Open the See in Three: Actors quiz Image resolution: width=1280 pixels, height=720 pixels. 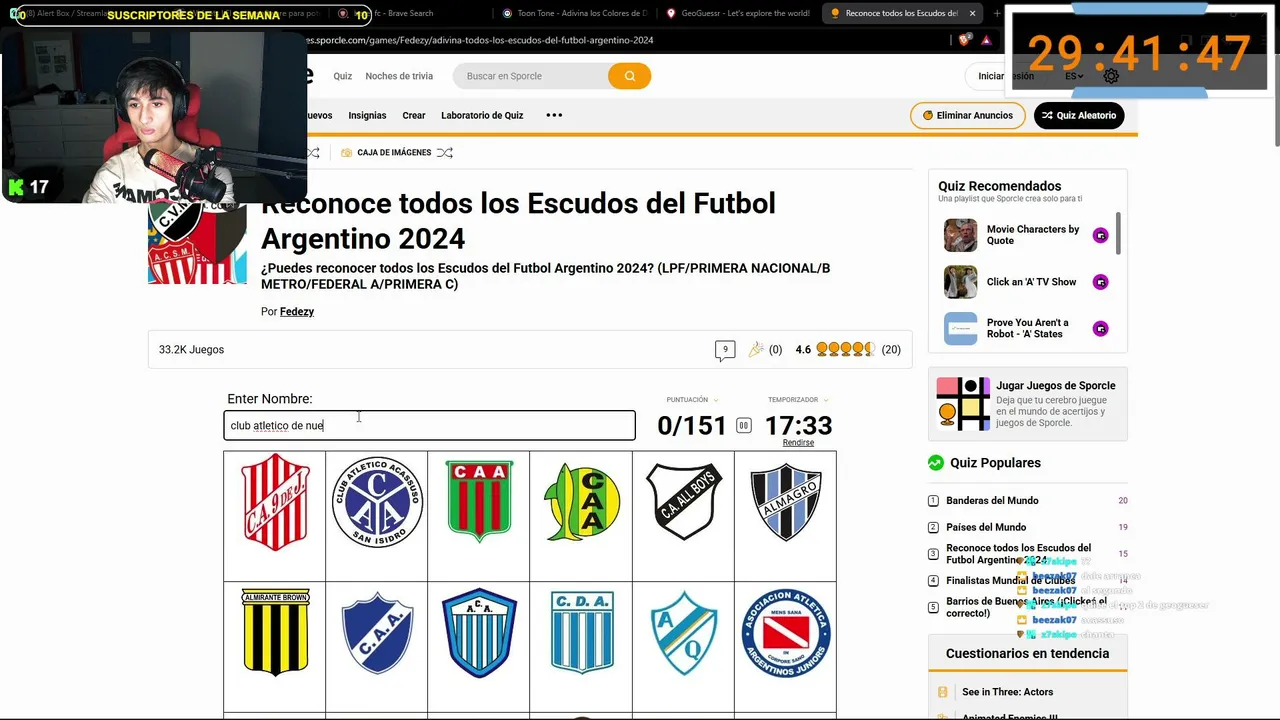[x=1007, y=692]
